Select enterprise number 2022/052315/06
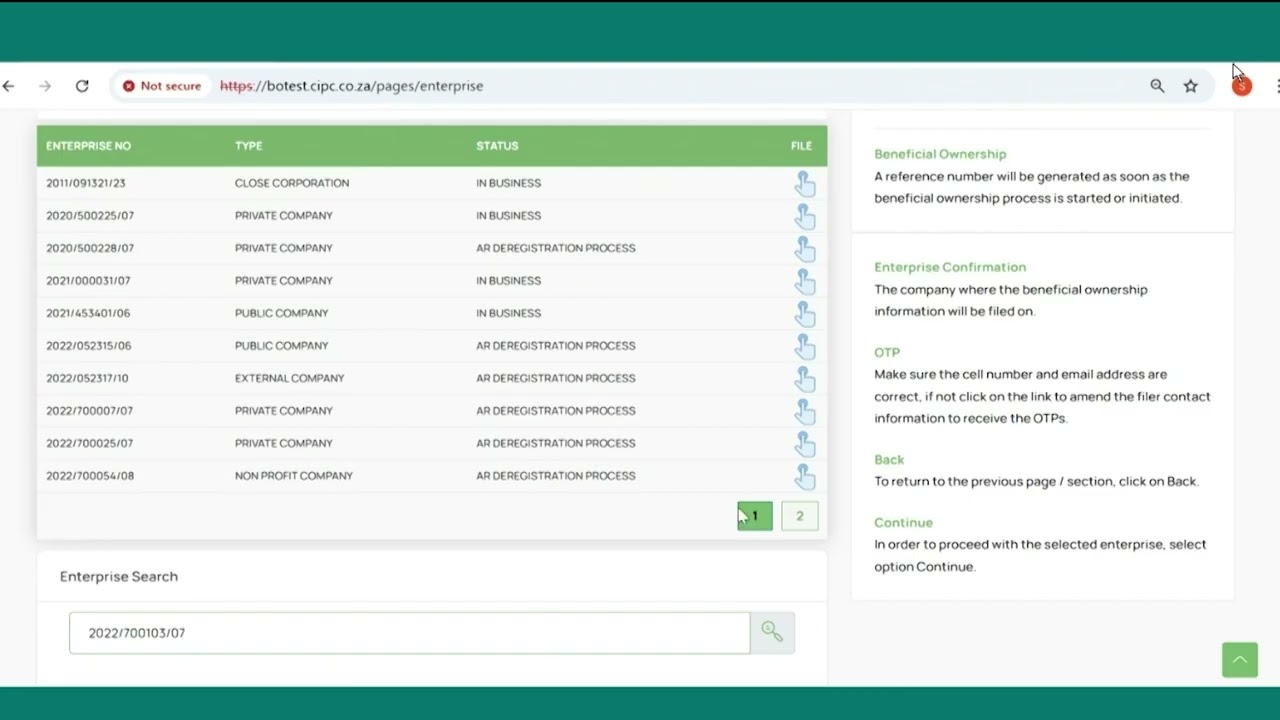This screenshot has width=1280, height=720. click(x=88, y=346)
